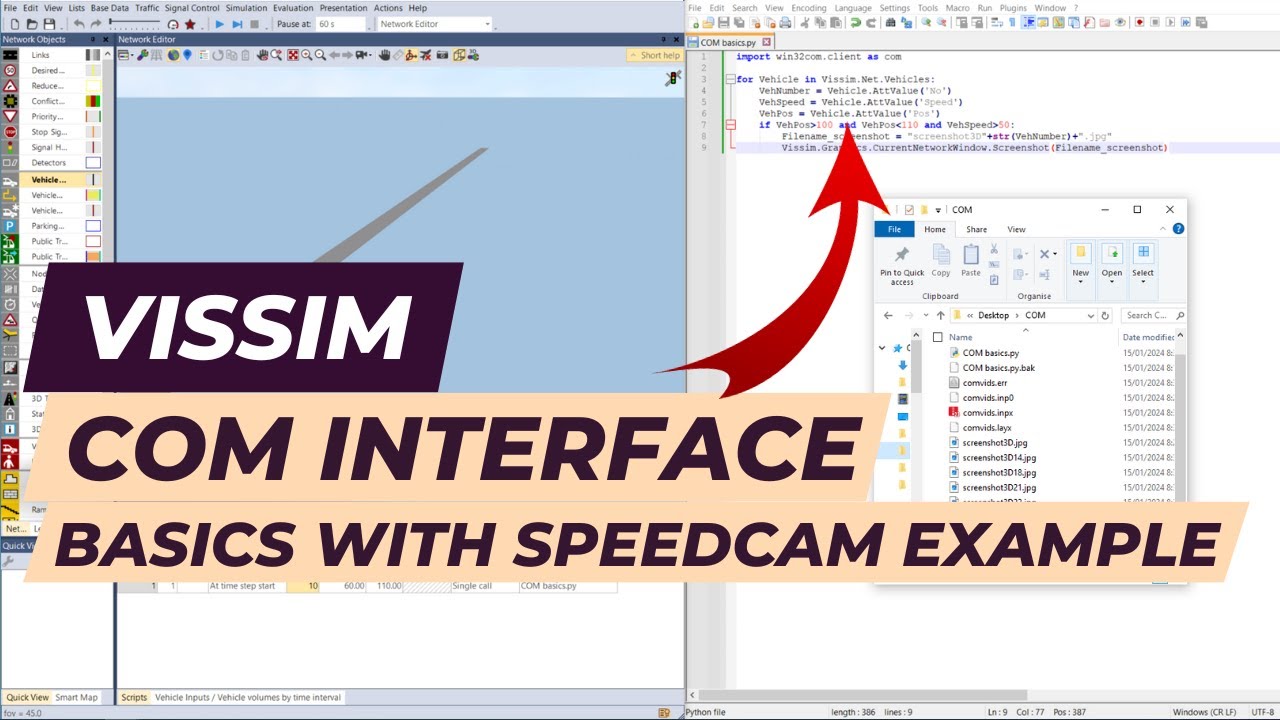Click Notepad++ Record macro icon
The height and width of the screenshot is (720, 1280).
coord(1139,23)
